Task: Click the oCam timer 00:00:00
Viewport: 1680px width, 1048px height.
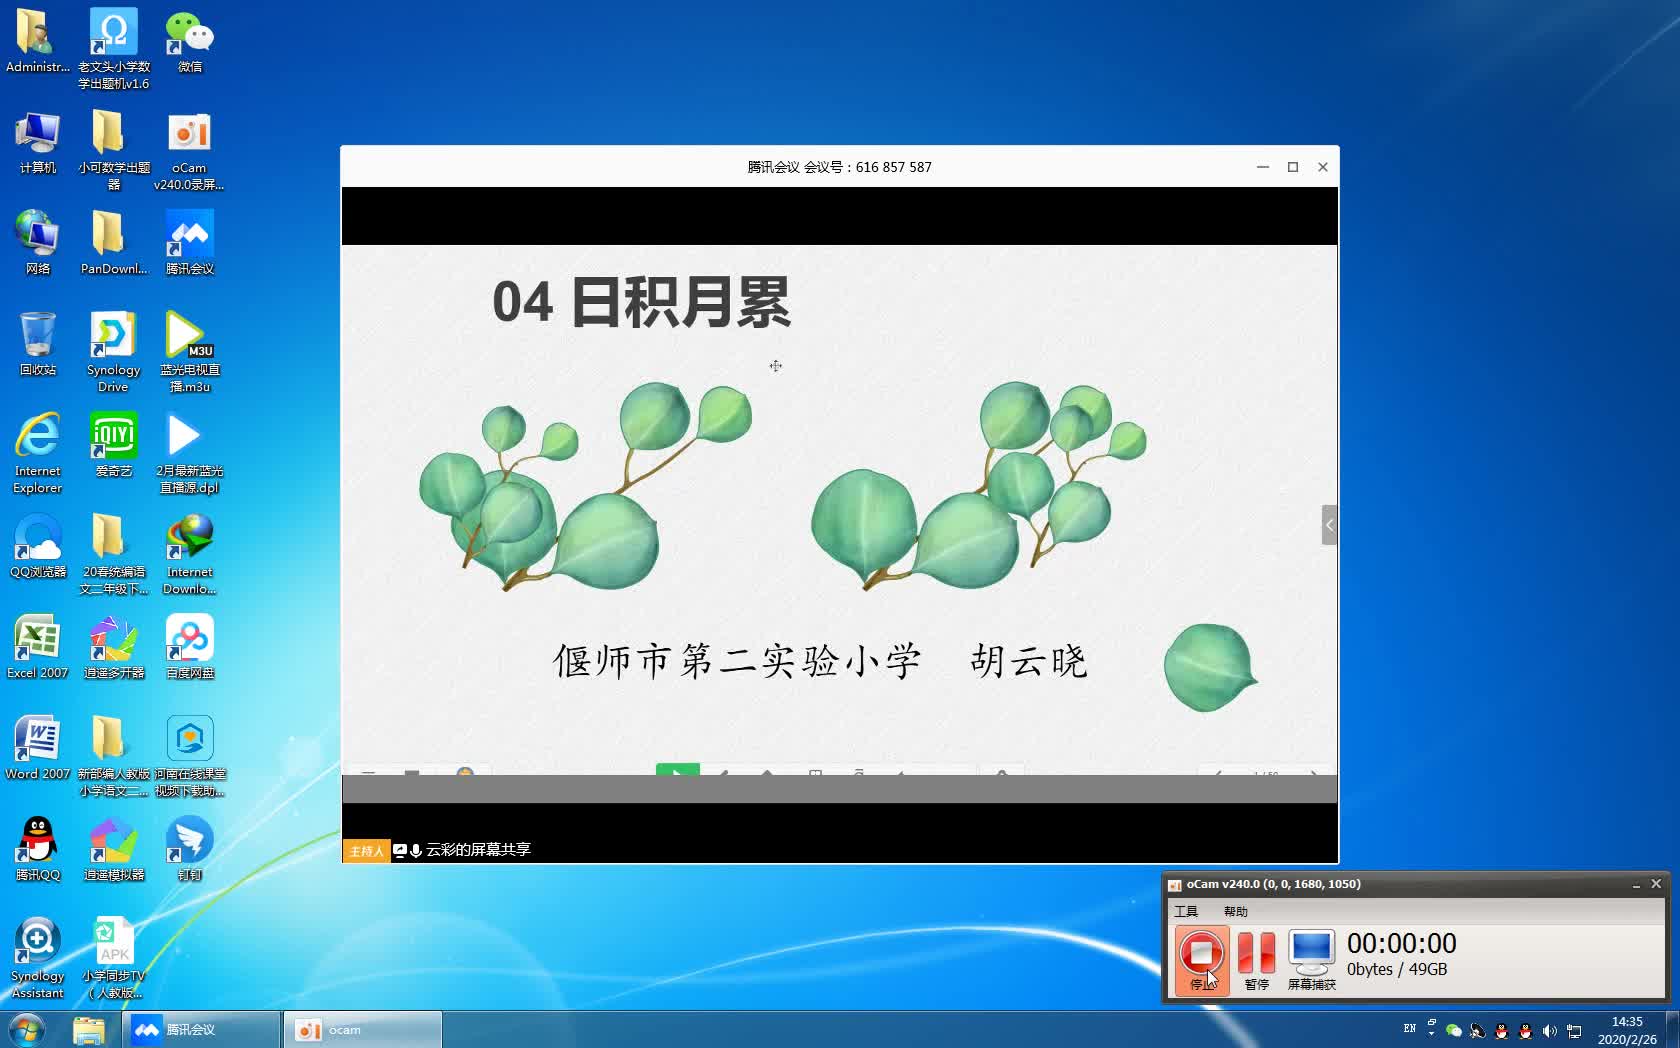Action: pos(1401,943)
